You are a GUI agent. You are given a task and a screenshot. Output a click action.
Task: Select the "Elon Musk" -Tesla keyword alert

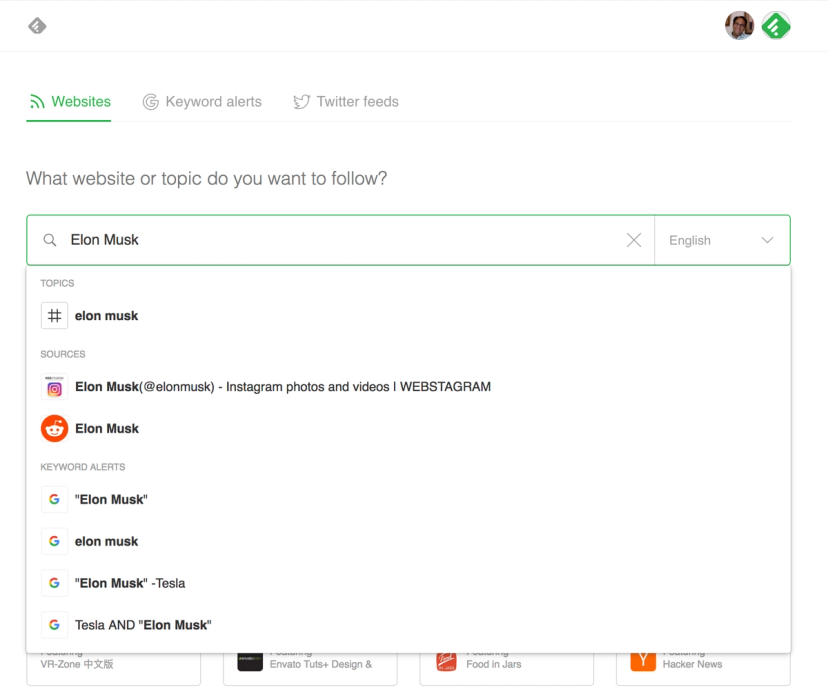click(128, 582)
